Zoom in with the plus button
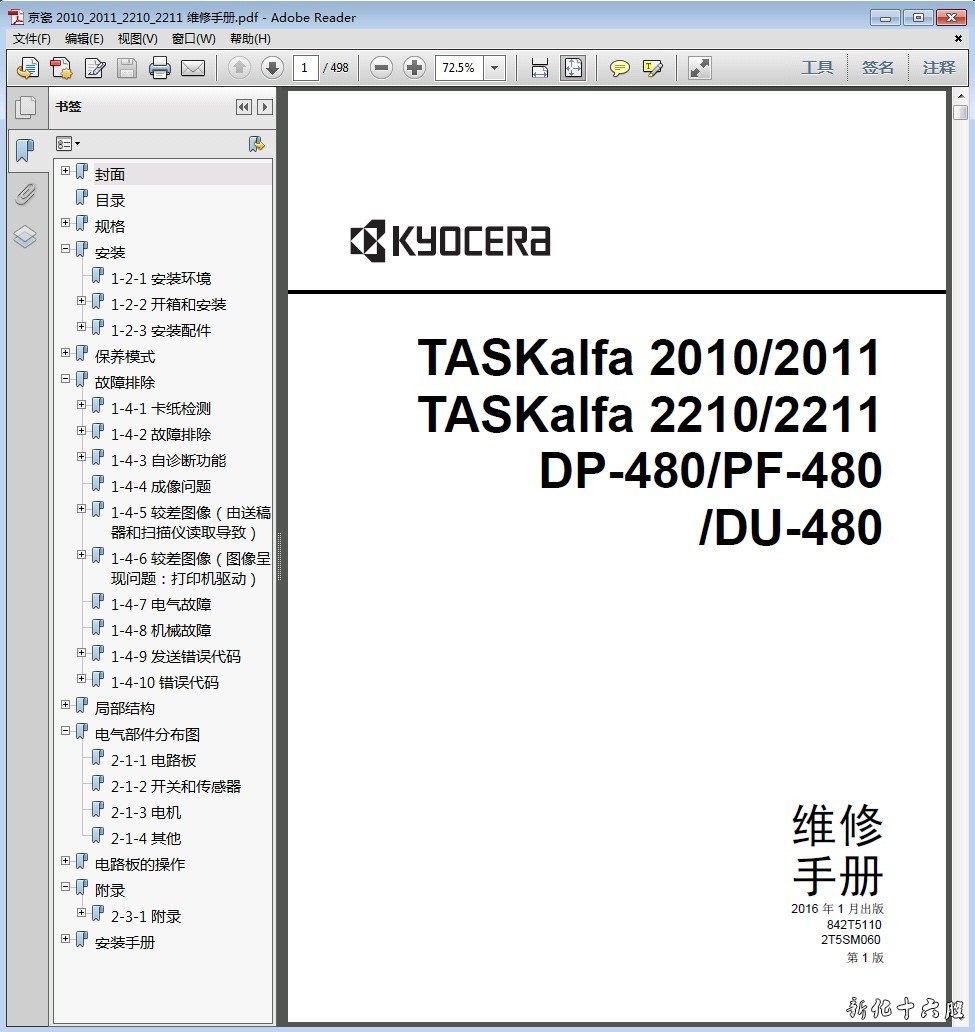 pos(414,68)
